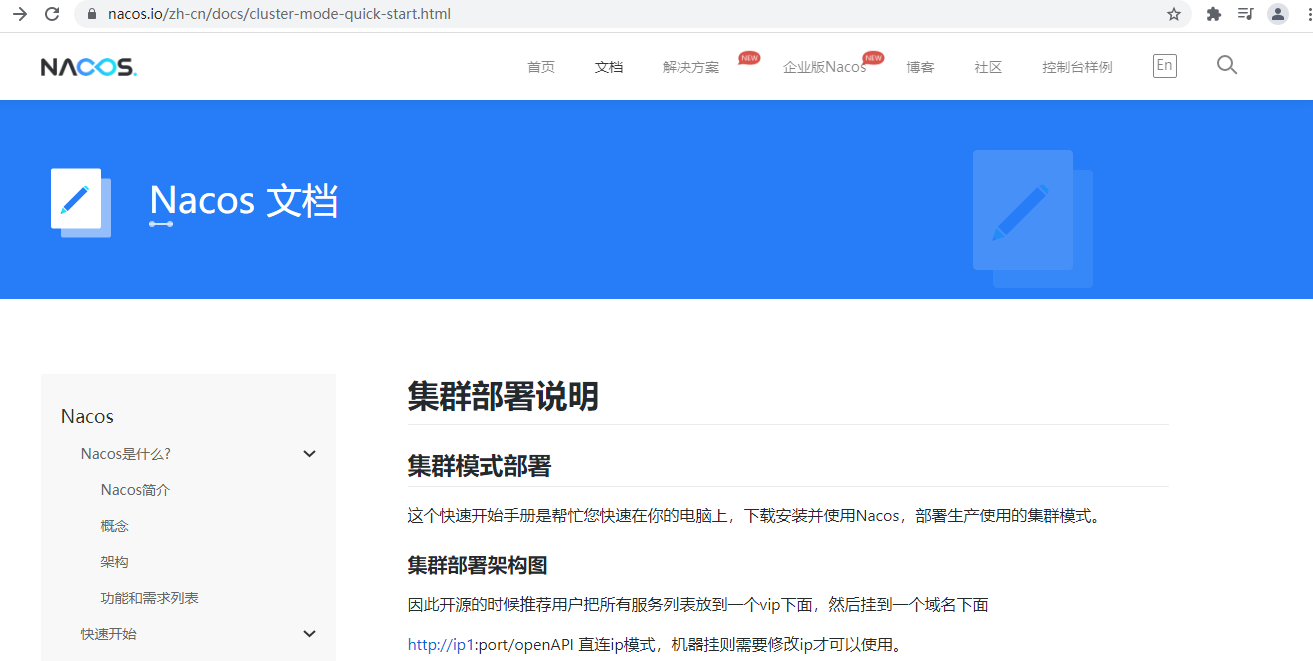Open the site search magnifier
This screenshot has height=661, width=1313.
coord(1227,65)
